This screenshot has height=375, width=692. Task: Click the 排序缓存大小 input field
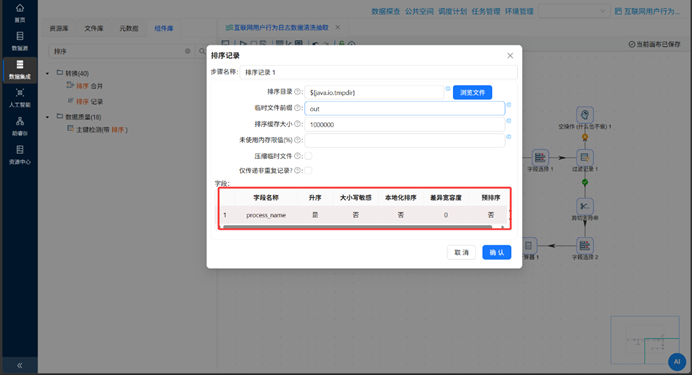pyautogui.click(x=405, y=124)
